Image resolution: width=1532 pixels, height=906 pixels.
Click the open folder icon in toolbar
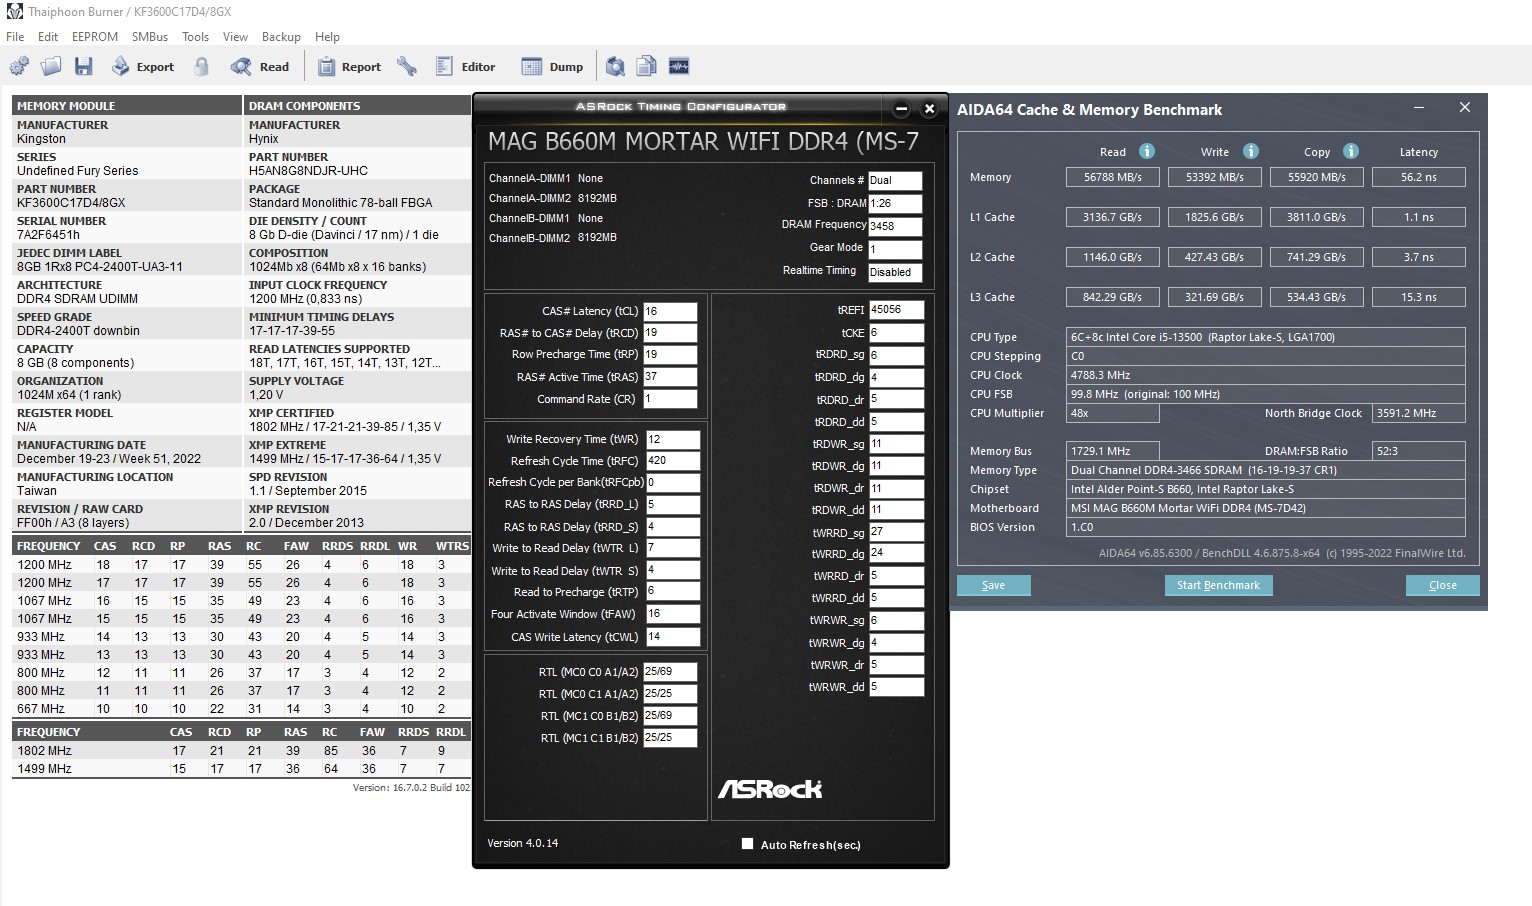coord(51,67)
